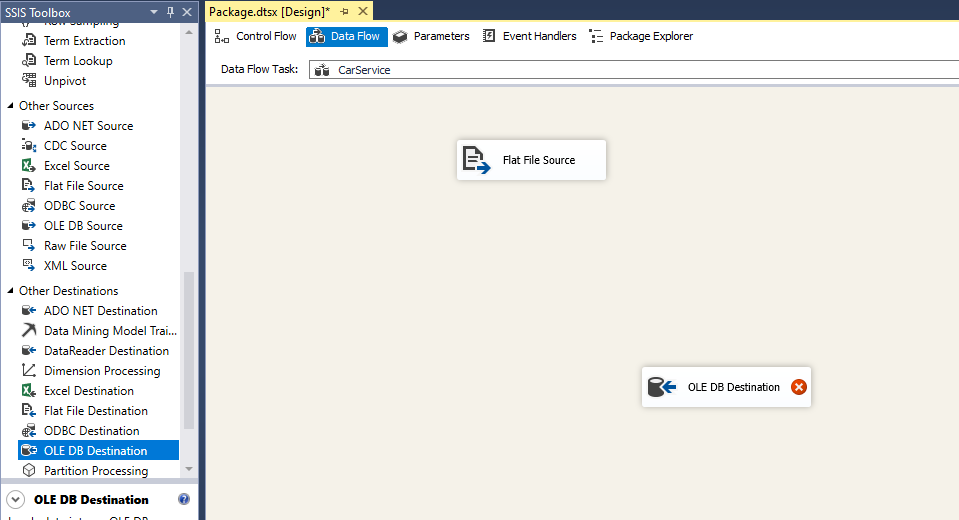The image size is (959, 520).
Task: Pick the Raw File Source icon
Action: 29,245
